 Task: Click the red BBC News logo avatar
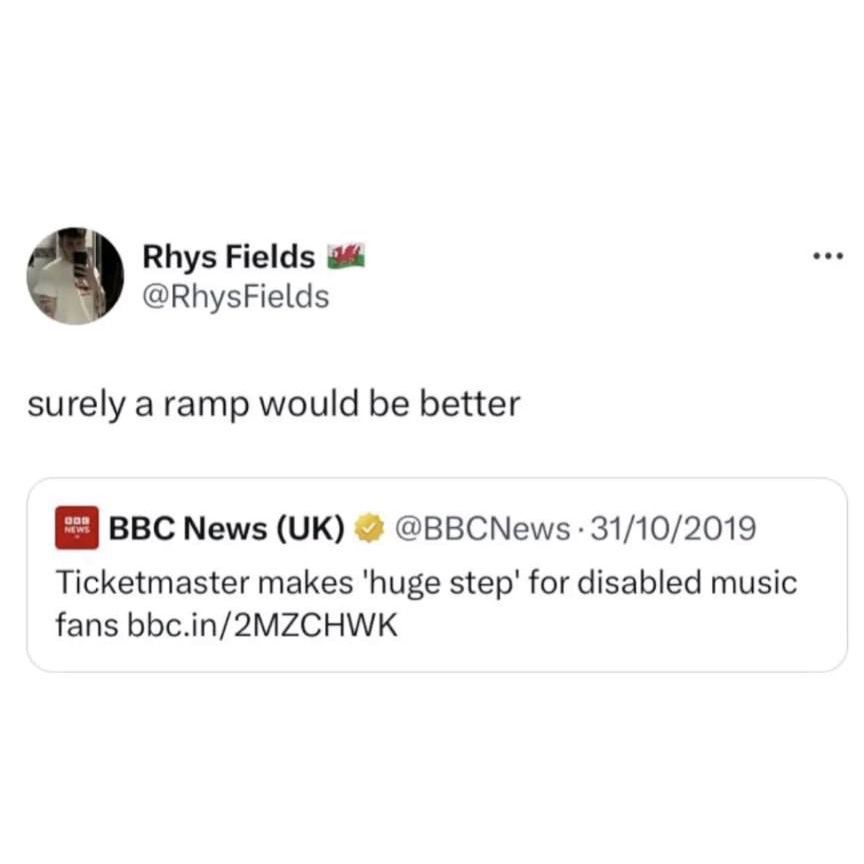(x=77, y=527)
